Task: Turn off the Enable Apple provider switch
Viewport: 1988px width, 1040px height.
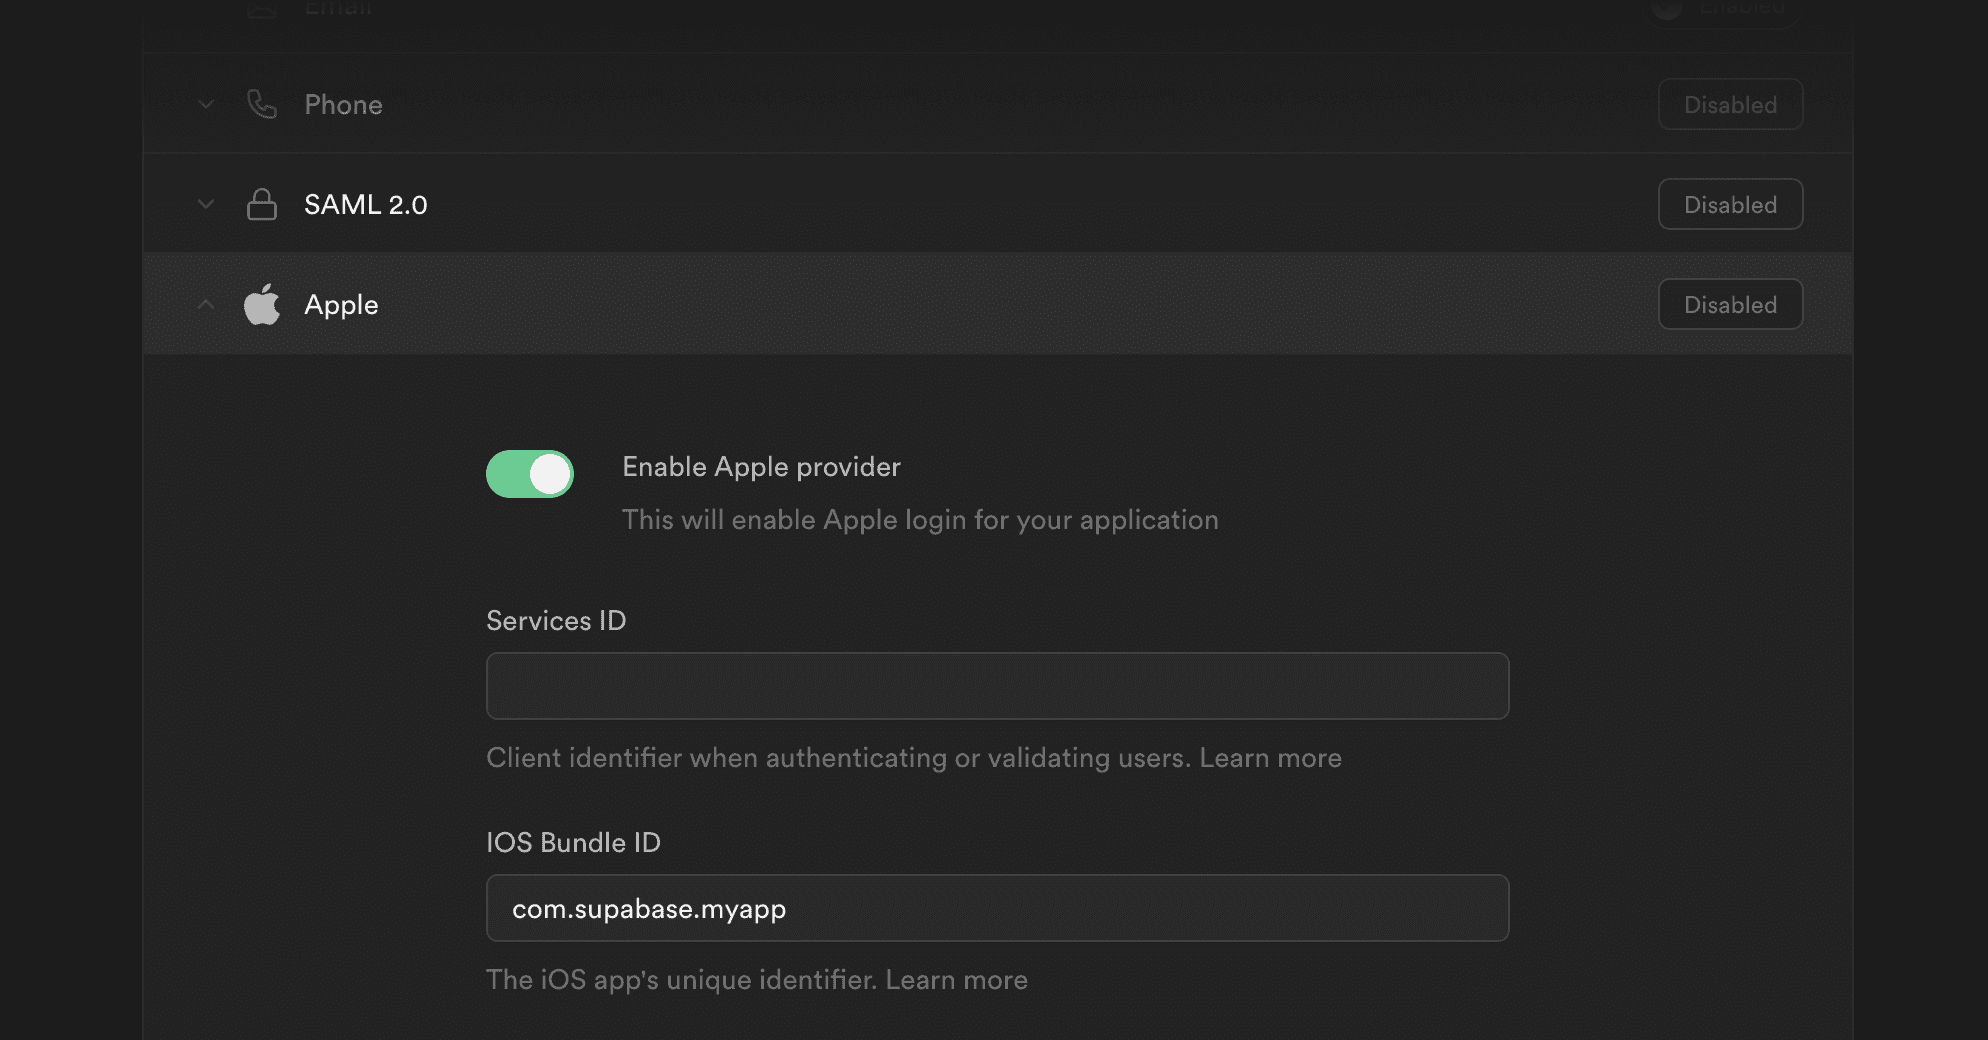Action: point(530,474)
